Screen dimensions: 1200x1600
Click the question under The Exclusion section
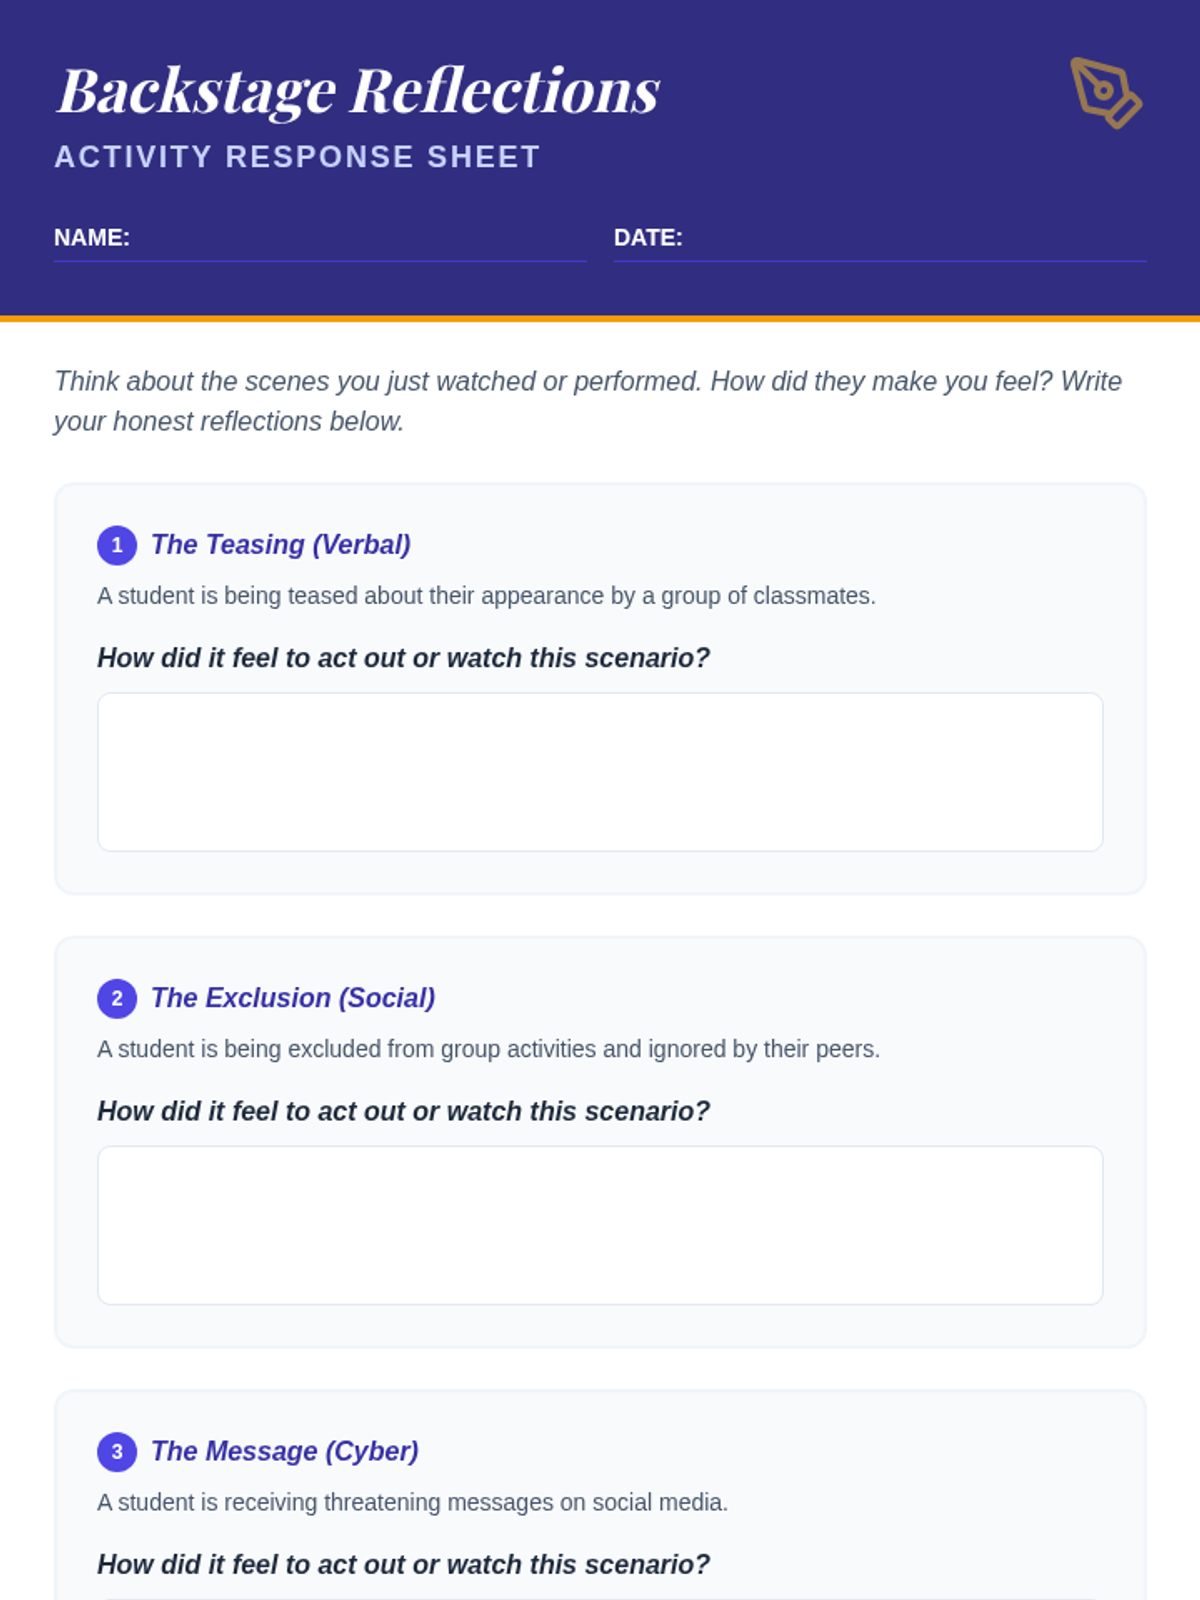point(403,1111)
